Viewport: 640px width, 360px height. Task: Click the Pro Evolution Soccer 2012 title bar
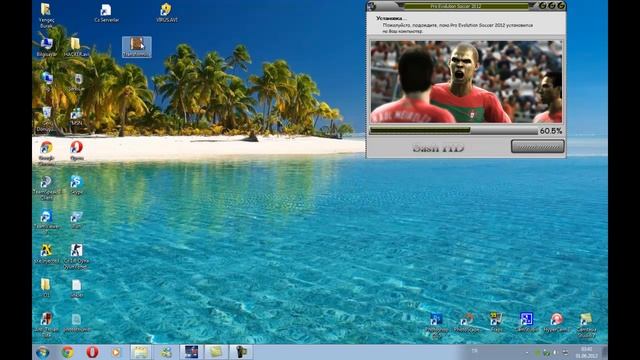point(467,6)
